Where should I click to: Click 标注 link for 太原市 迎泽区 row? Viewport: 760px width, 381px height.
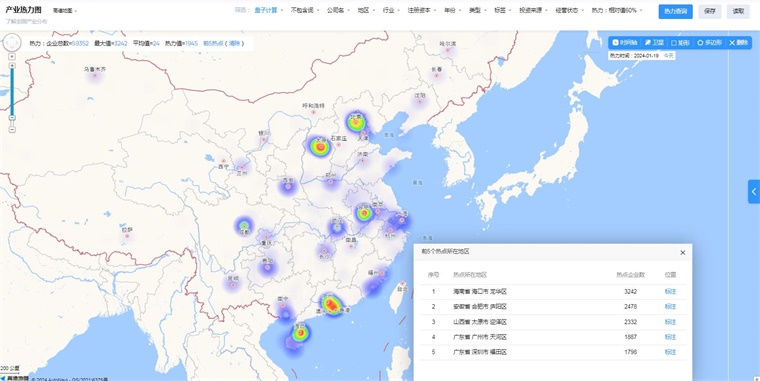[x=670, y=322]
